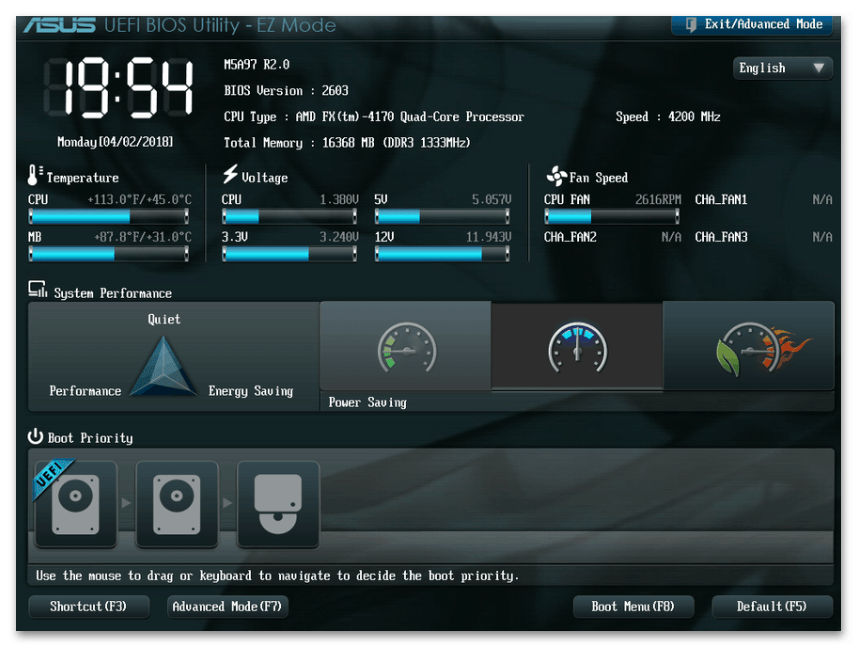Click the Voltage lightning bolt icon
Viewport: 857px width, 647px height.
click(230, 176)
